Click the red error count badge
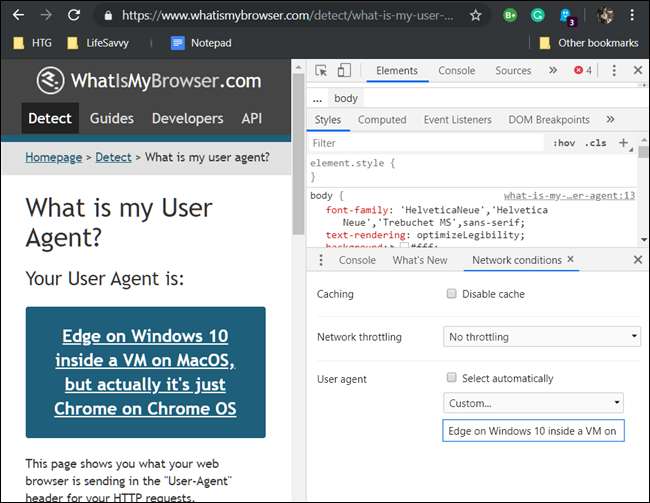 pos(583,71)
